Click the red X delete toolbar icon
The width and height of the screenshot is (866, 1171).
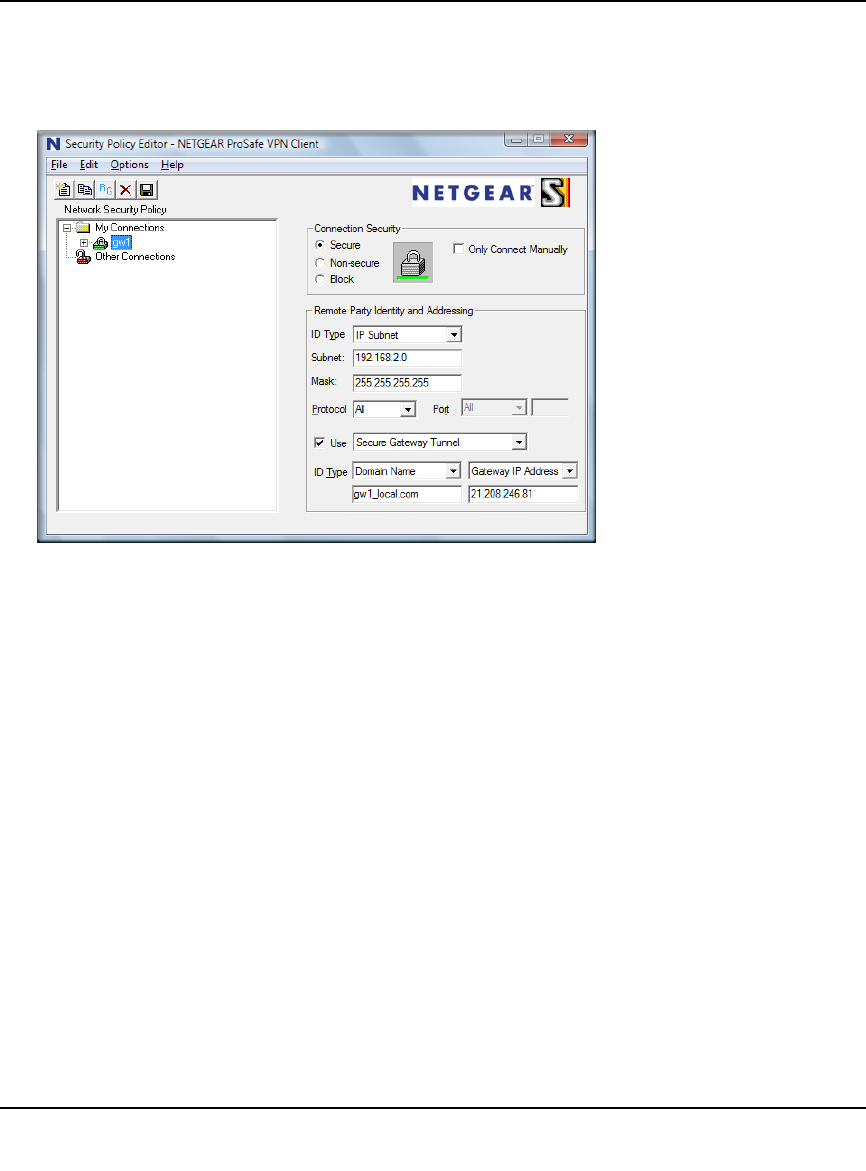pos(126,190)
